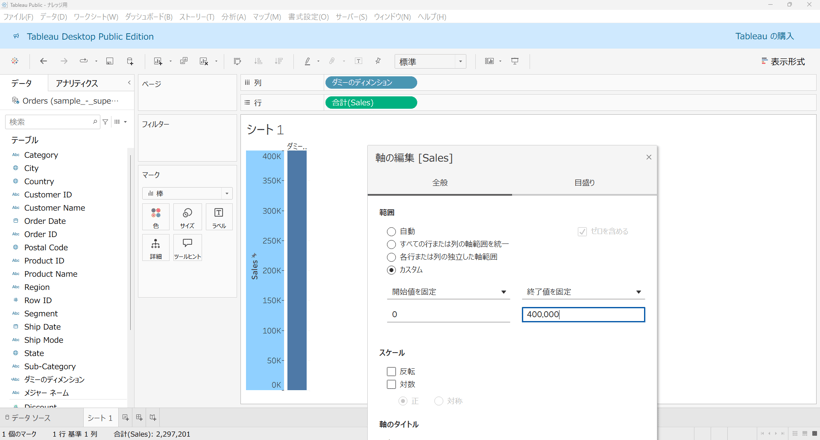Image resolution: width=820 pixels, height=440 pixels.
Task: Open the Tooltip mark card
Action: click(187, 249)
